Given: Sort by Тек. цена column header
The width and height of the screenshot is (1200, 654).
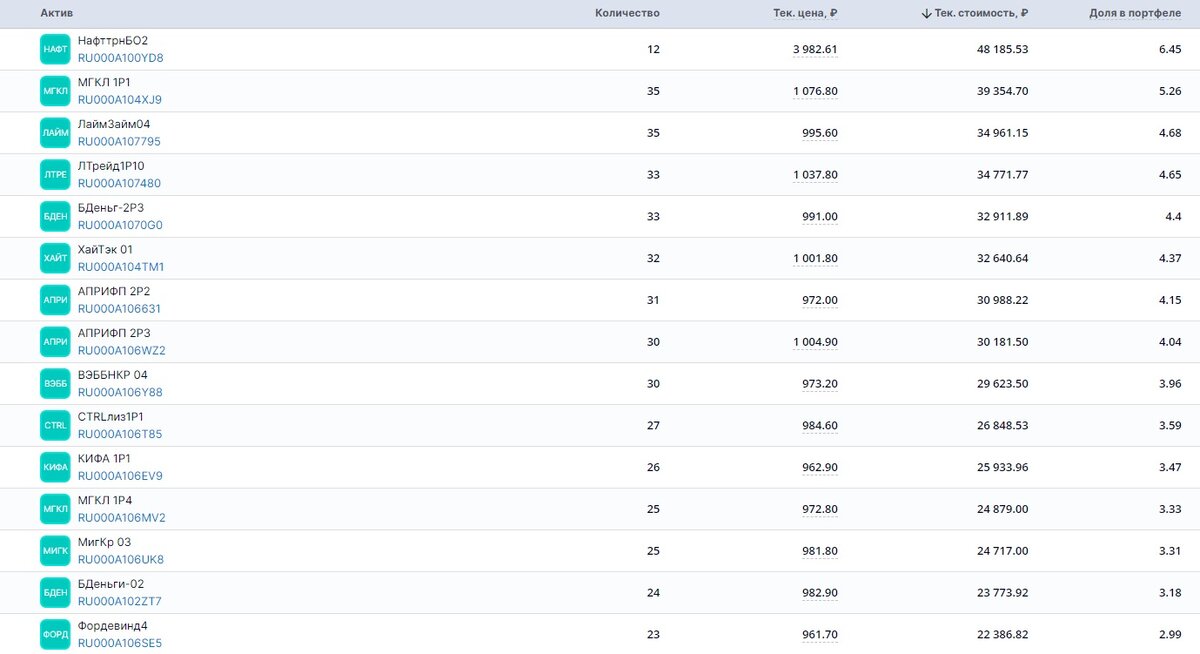Looking at the screenshot, I should [x=805, y=13].
